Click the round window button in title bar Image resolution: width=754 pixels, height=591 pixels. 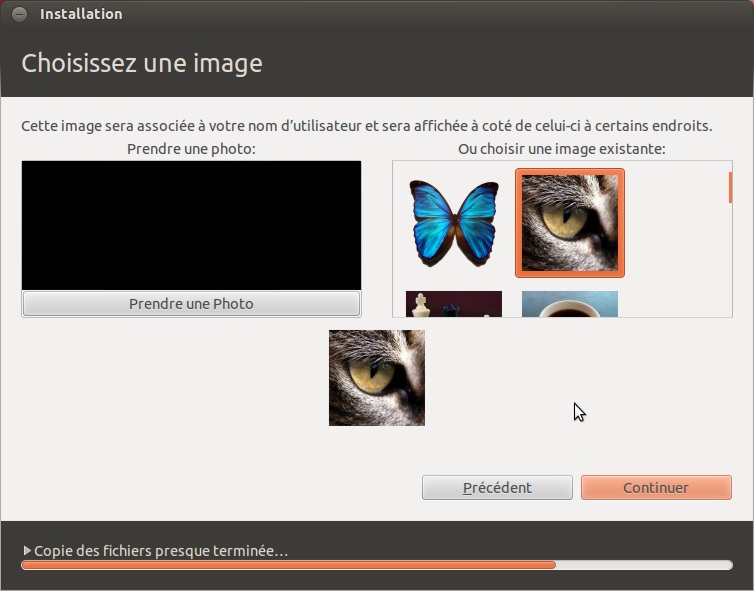click(x=19, y=14)
